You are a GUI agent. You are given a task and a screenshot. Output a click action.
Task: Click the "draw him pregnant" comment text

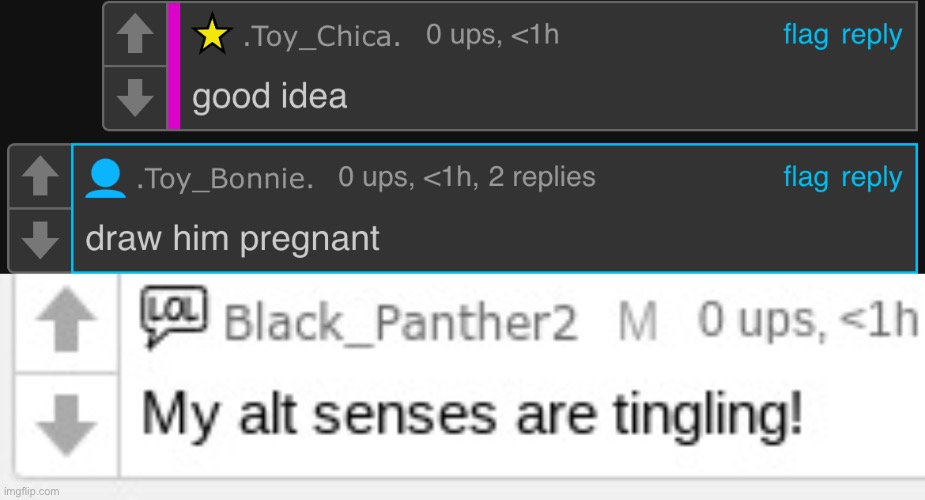pos(232,239)
